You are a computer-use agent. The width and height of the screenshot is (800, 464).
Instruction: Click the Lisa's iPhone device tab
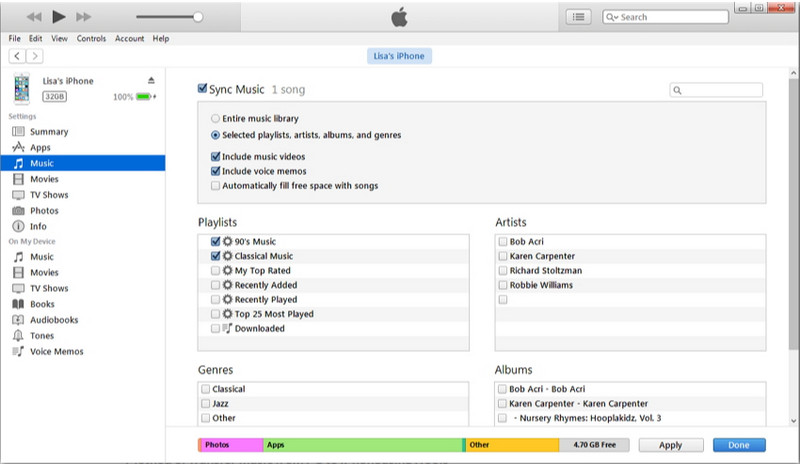(x=399, y=56)
